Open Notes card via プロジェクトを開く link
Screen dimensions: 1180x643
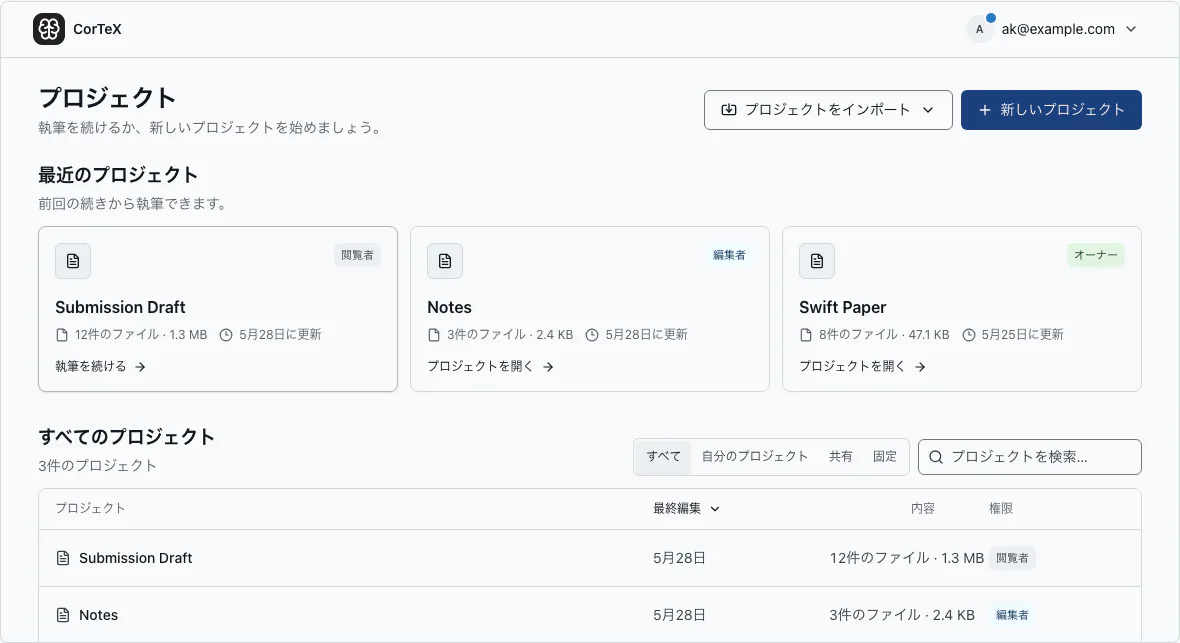point(490,367)
